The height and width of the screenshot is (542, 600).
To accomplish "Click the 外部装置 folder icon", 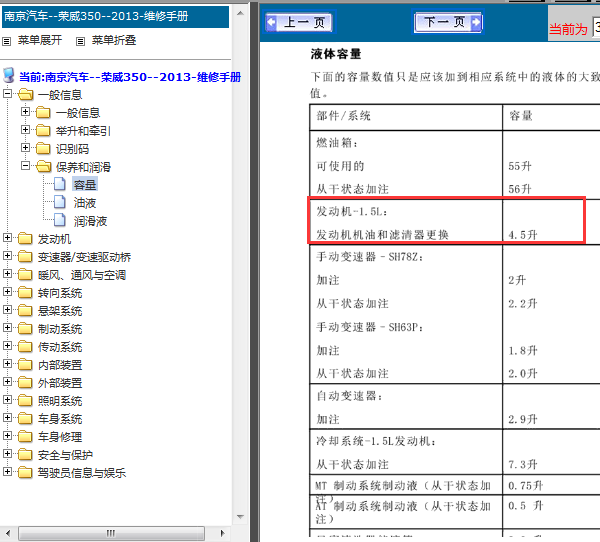I will coord(25,382).
